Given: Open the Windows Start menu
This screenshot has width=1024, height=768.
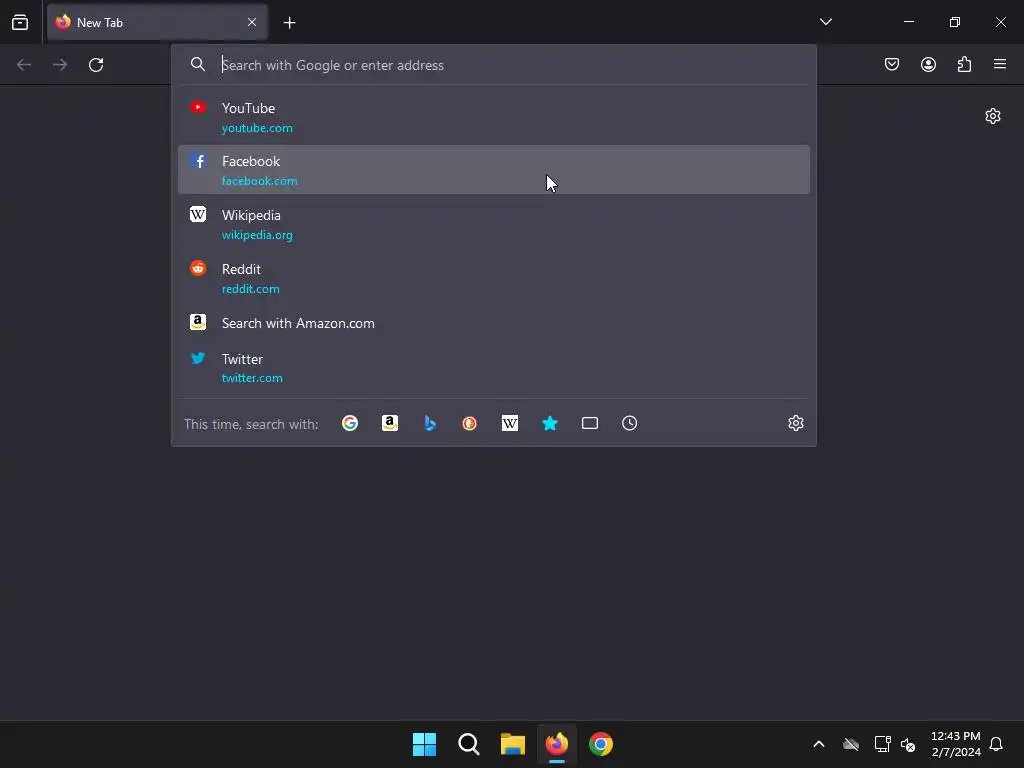Looking at the screenshot, I should click(x=424, y=744).
